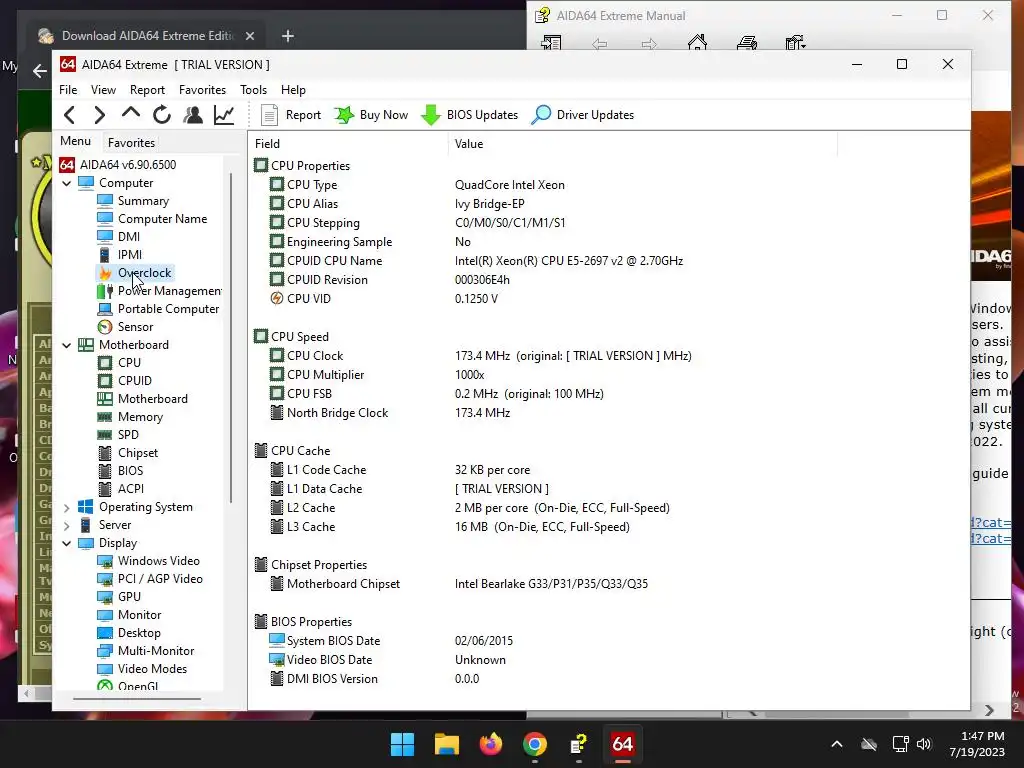Select Power Management in the tree

click(x=159, y=291)
